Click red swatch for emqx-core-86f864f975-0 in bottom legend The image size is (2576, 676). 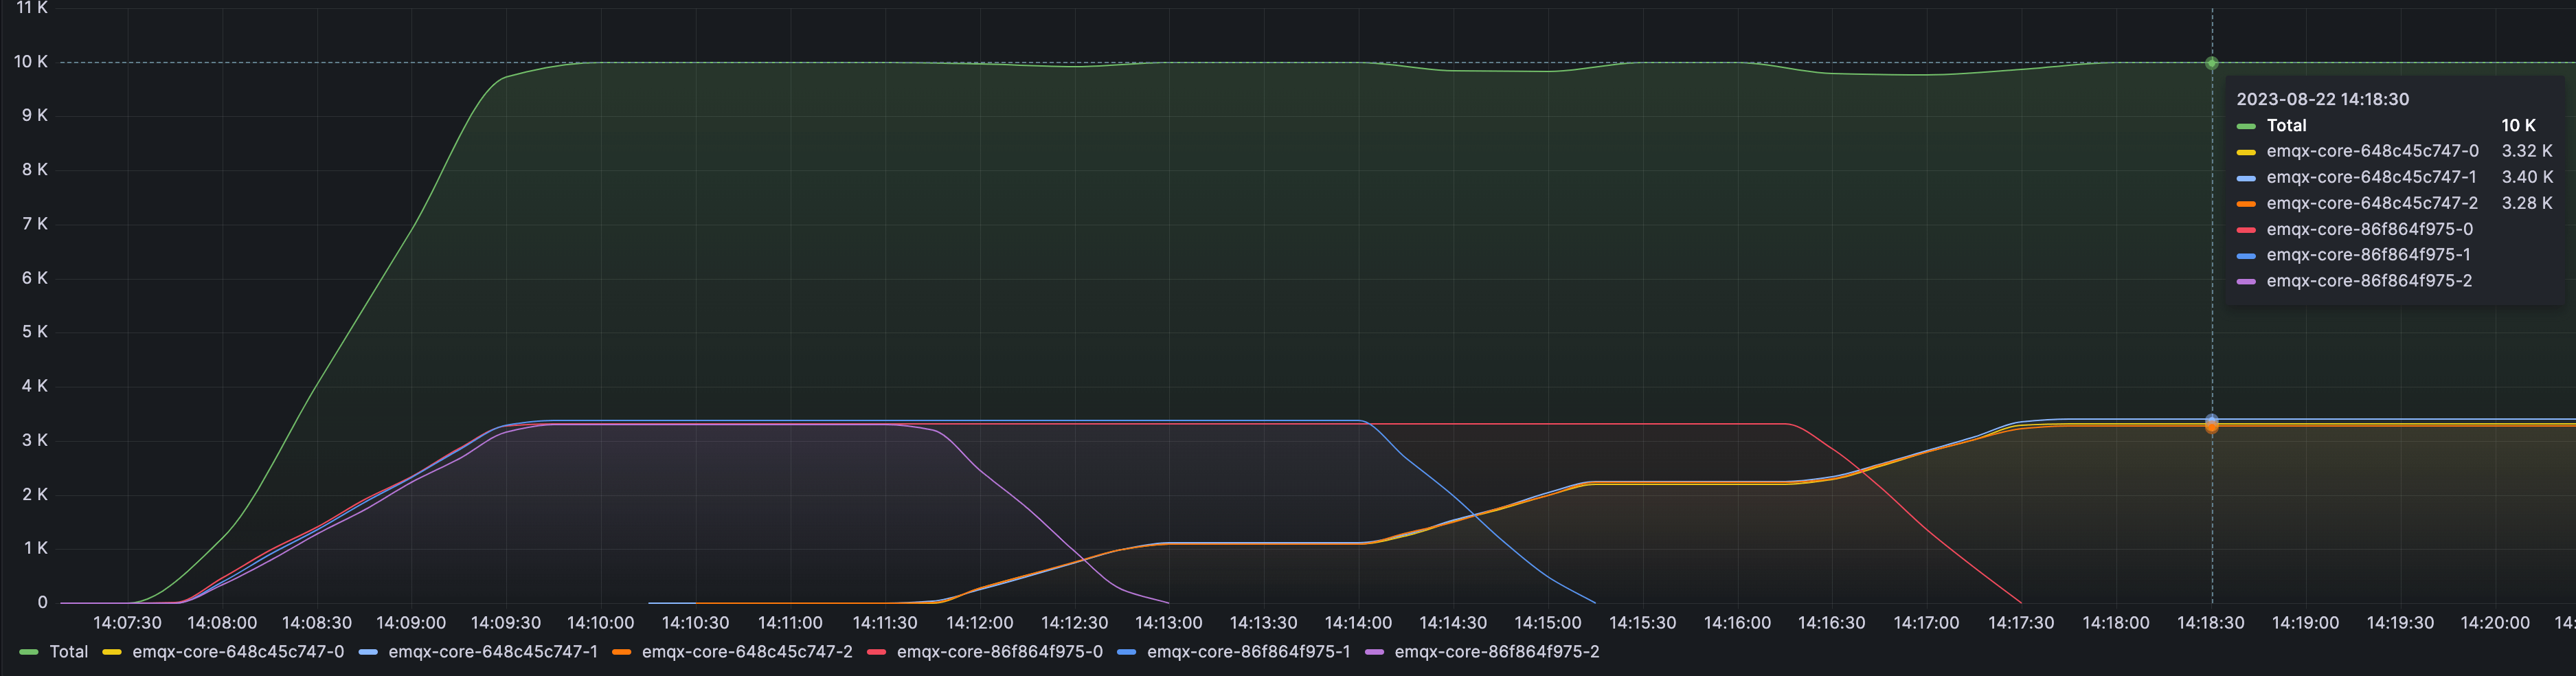[876, 652]
